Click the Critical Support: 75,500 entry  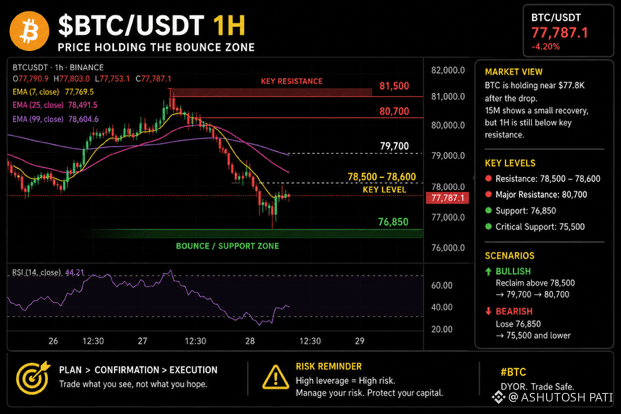click(540, 227)
